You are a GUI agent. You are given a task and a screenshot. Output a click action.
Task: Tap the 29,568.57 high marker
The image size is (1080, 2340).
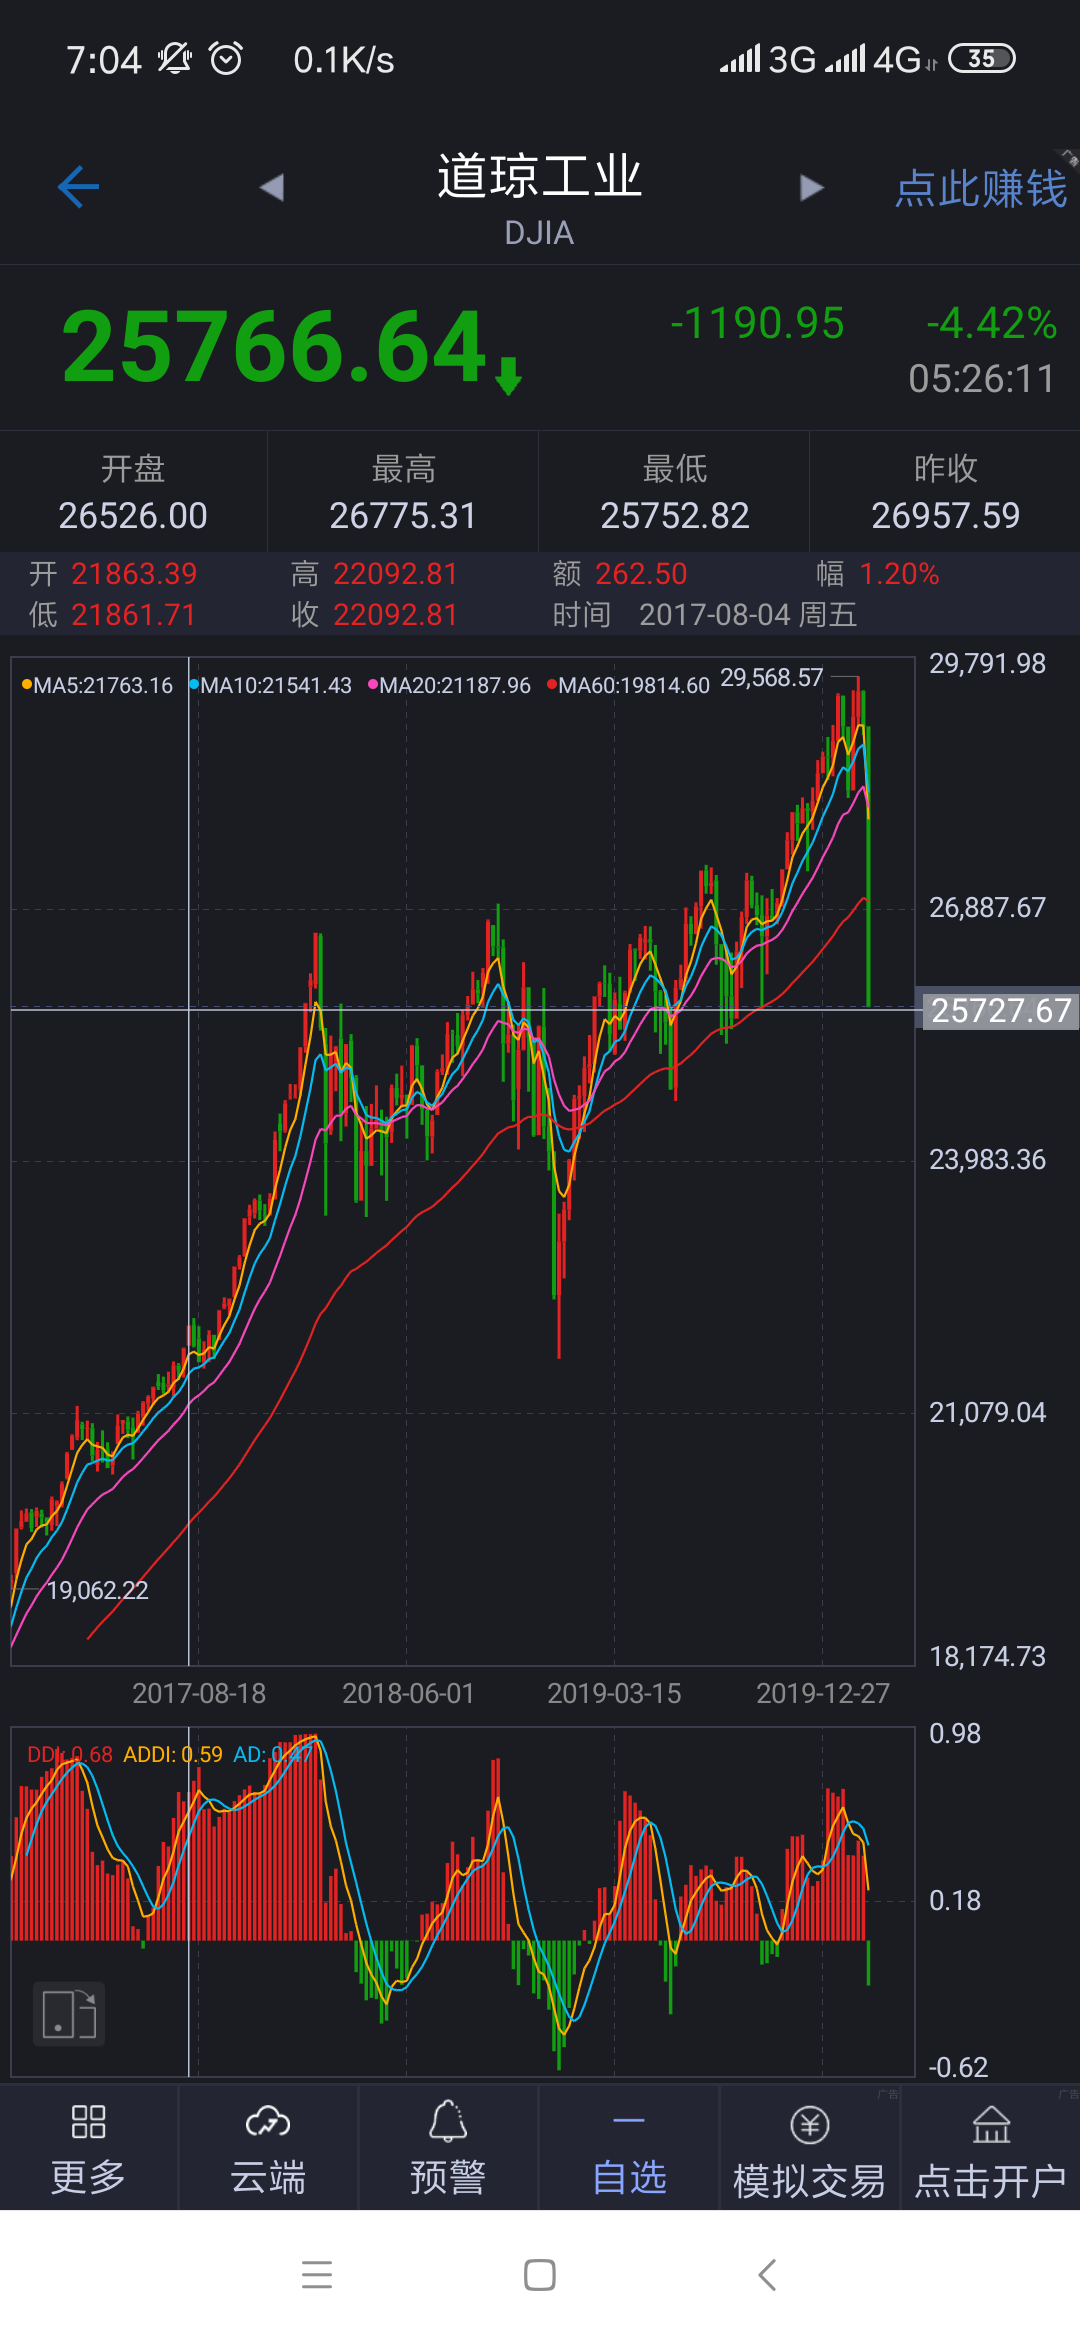771,678
